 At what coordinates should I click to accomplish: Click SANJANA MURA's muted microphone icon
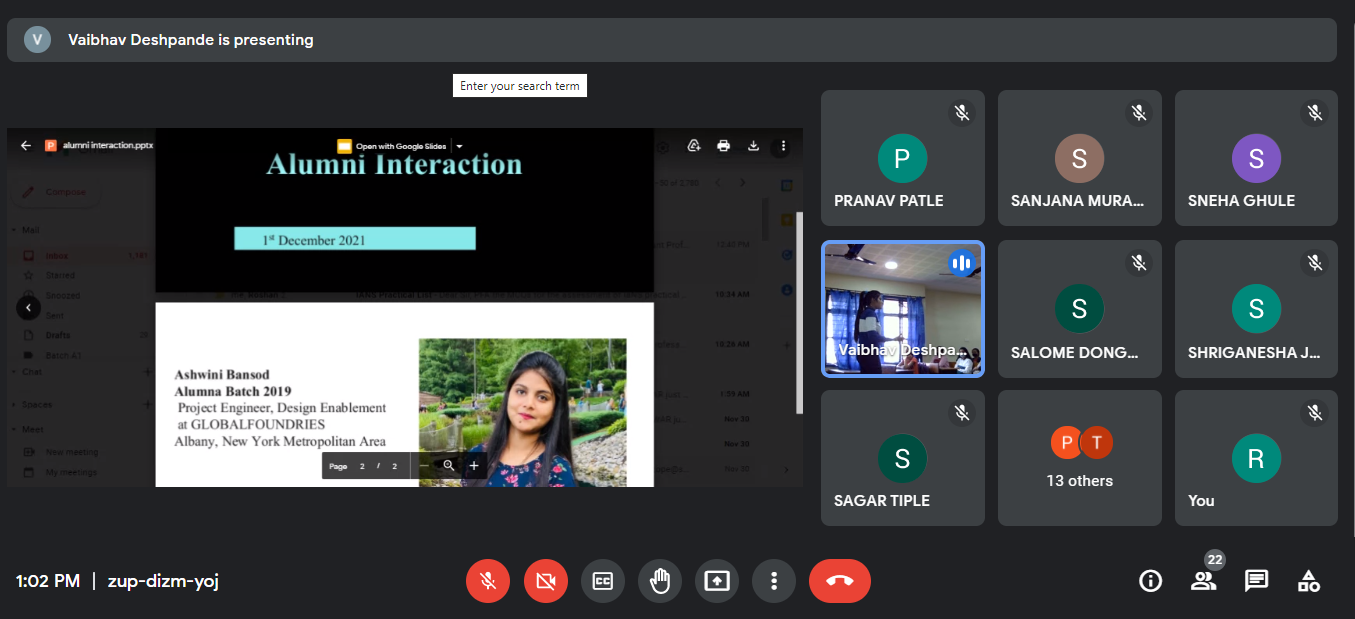[1138, 113]
